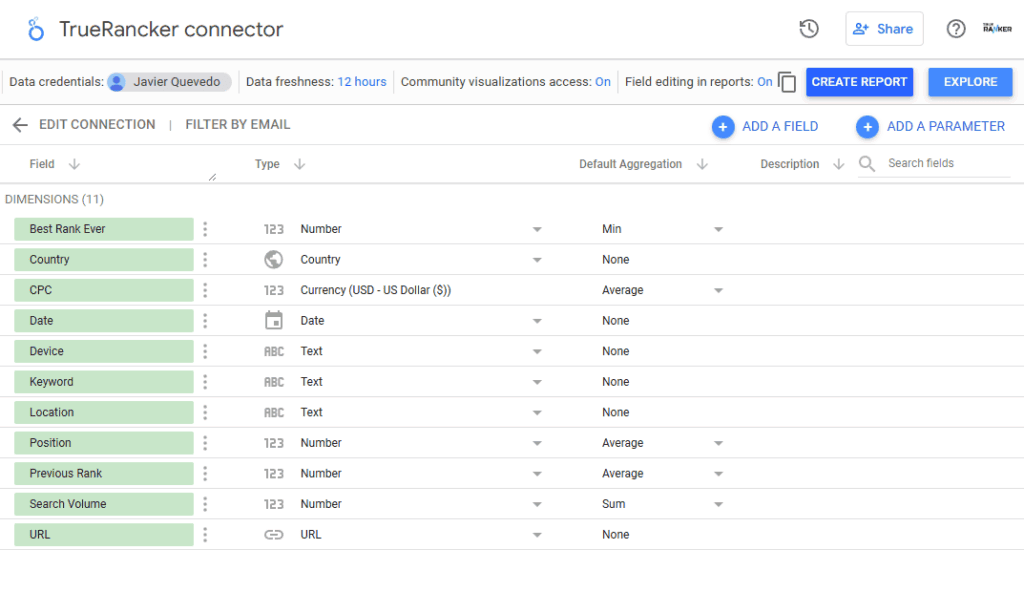Click the copy data source icon
This screenshot has width=1024, height=613.
pos(787,82)
